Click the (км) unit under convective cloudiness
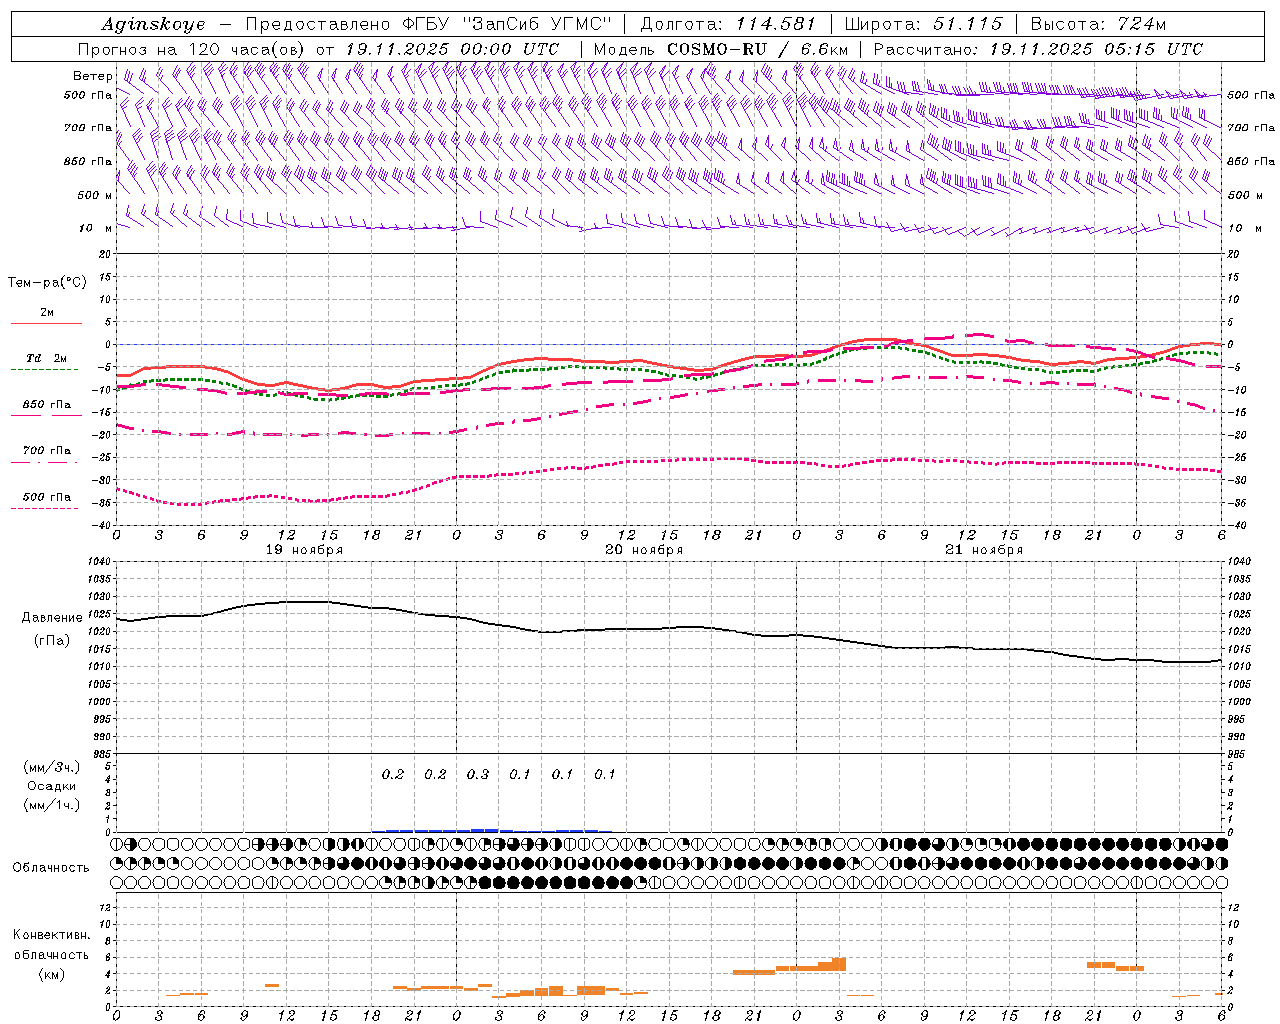The width and height of the screenshot is (1280, 1024). [x=52, y=974]
